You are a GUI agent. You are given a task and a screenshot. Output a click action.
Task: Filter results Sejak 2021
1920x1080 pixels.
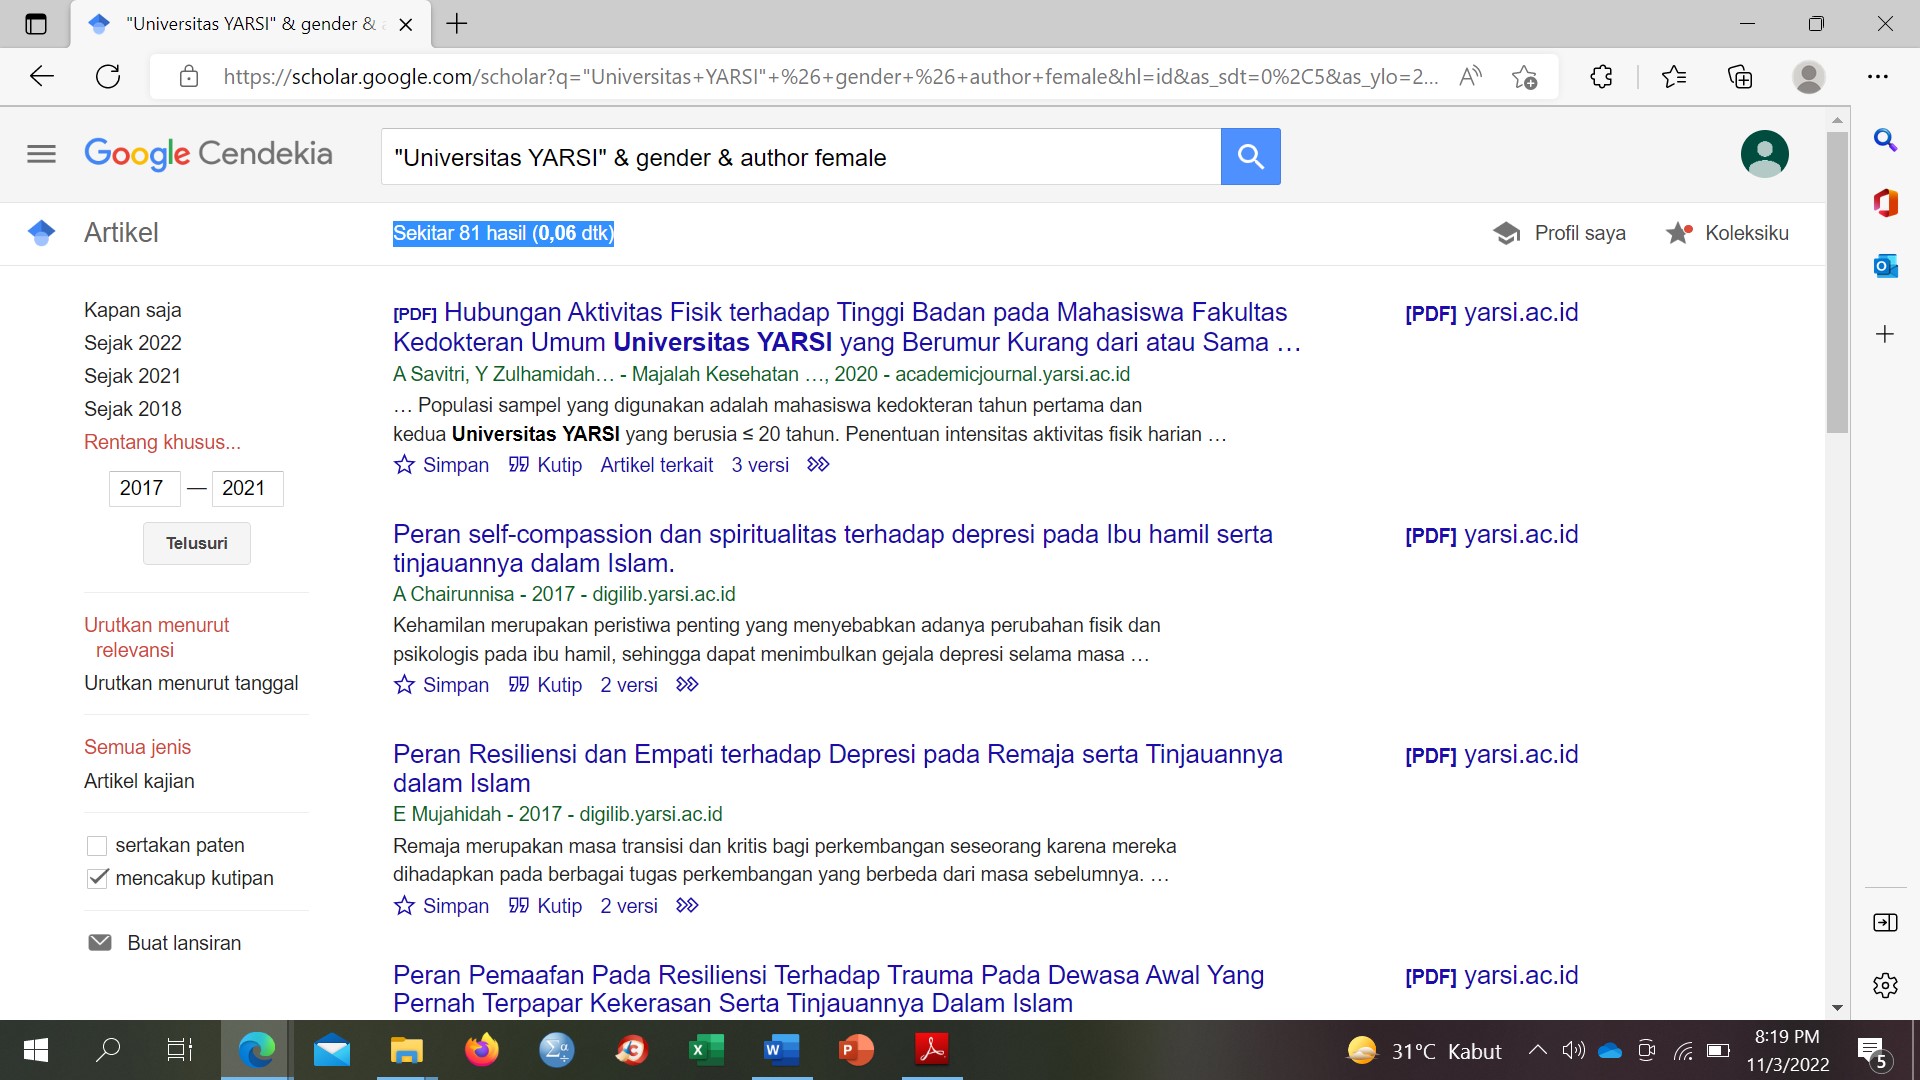coord(133,376)
